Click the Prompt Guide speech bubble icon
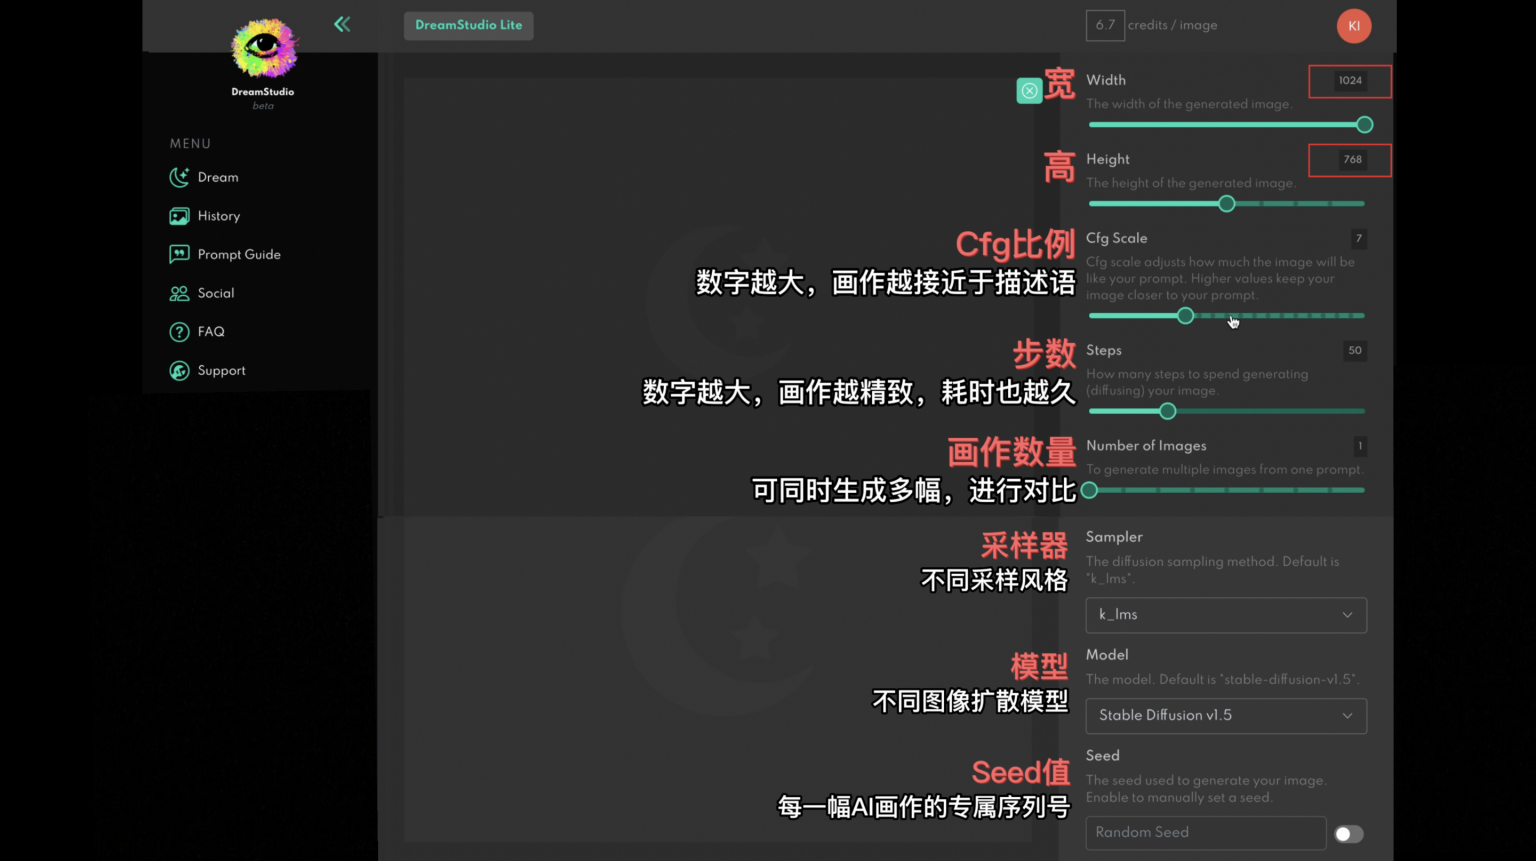 (179, 254)
